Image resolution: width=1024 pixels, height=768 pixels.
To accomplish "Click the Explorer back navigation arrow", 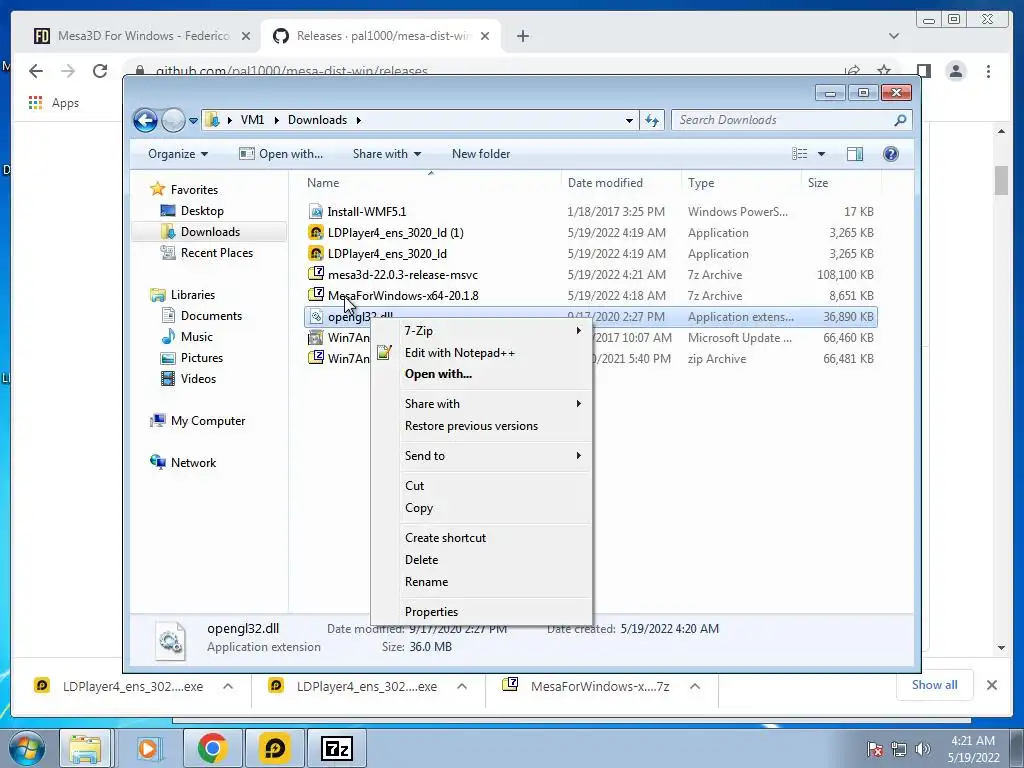I will [x=145, y=120].
